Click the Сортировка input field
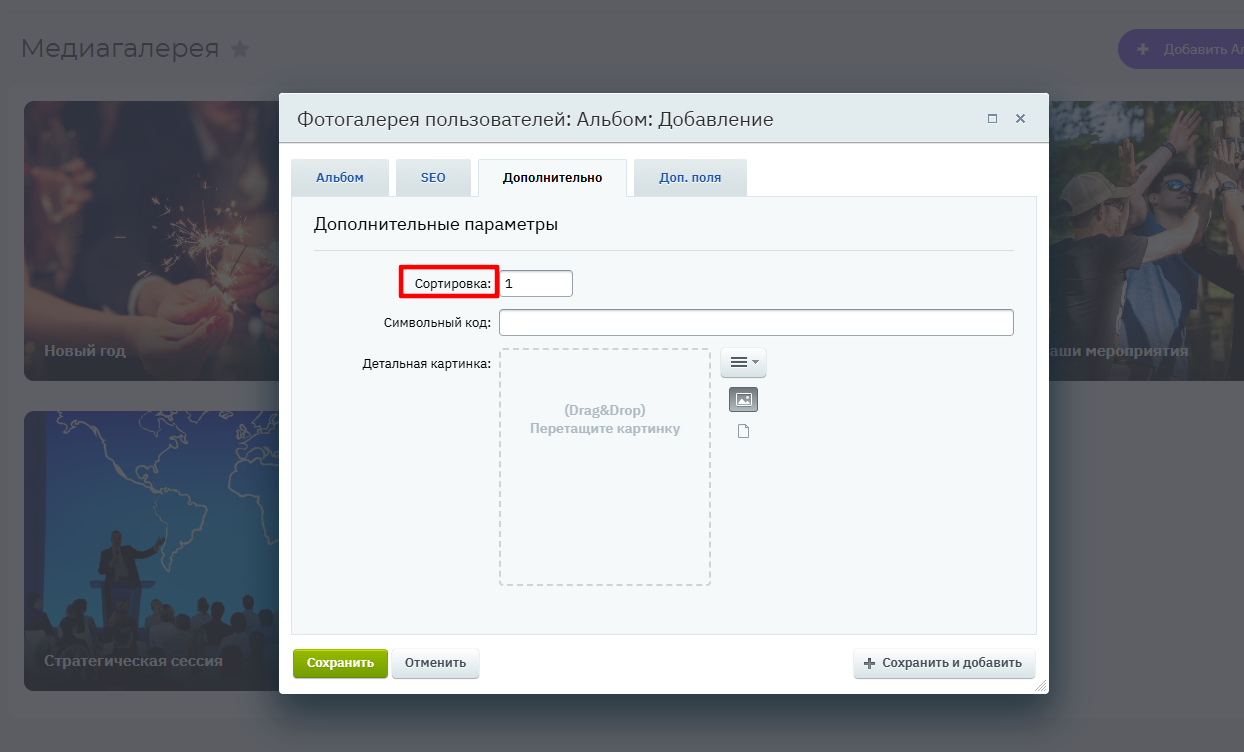The height and width of the screenshot is (752, 1244). point(536,283)
